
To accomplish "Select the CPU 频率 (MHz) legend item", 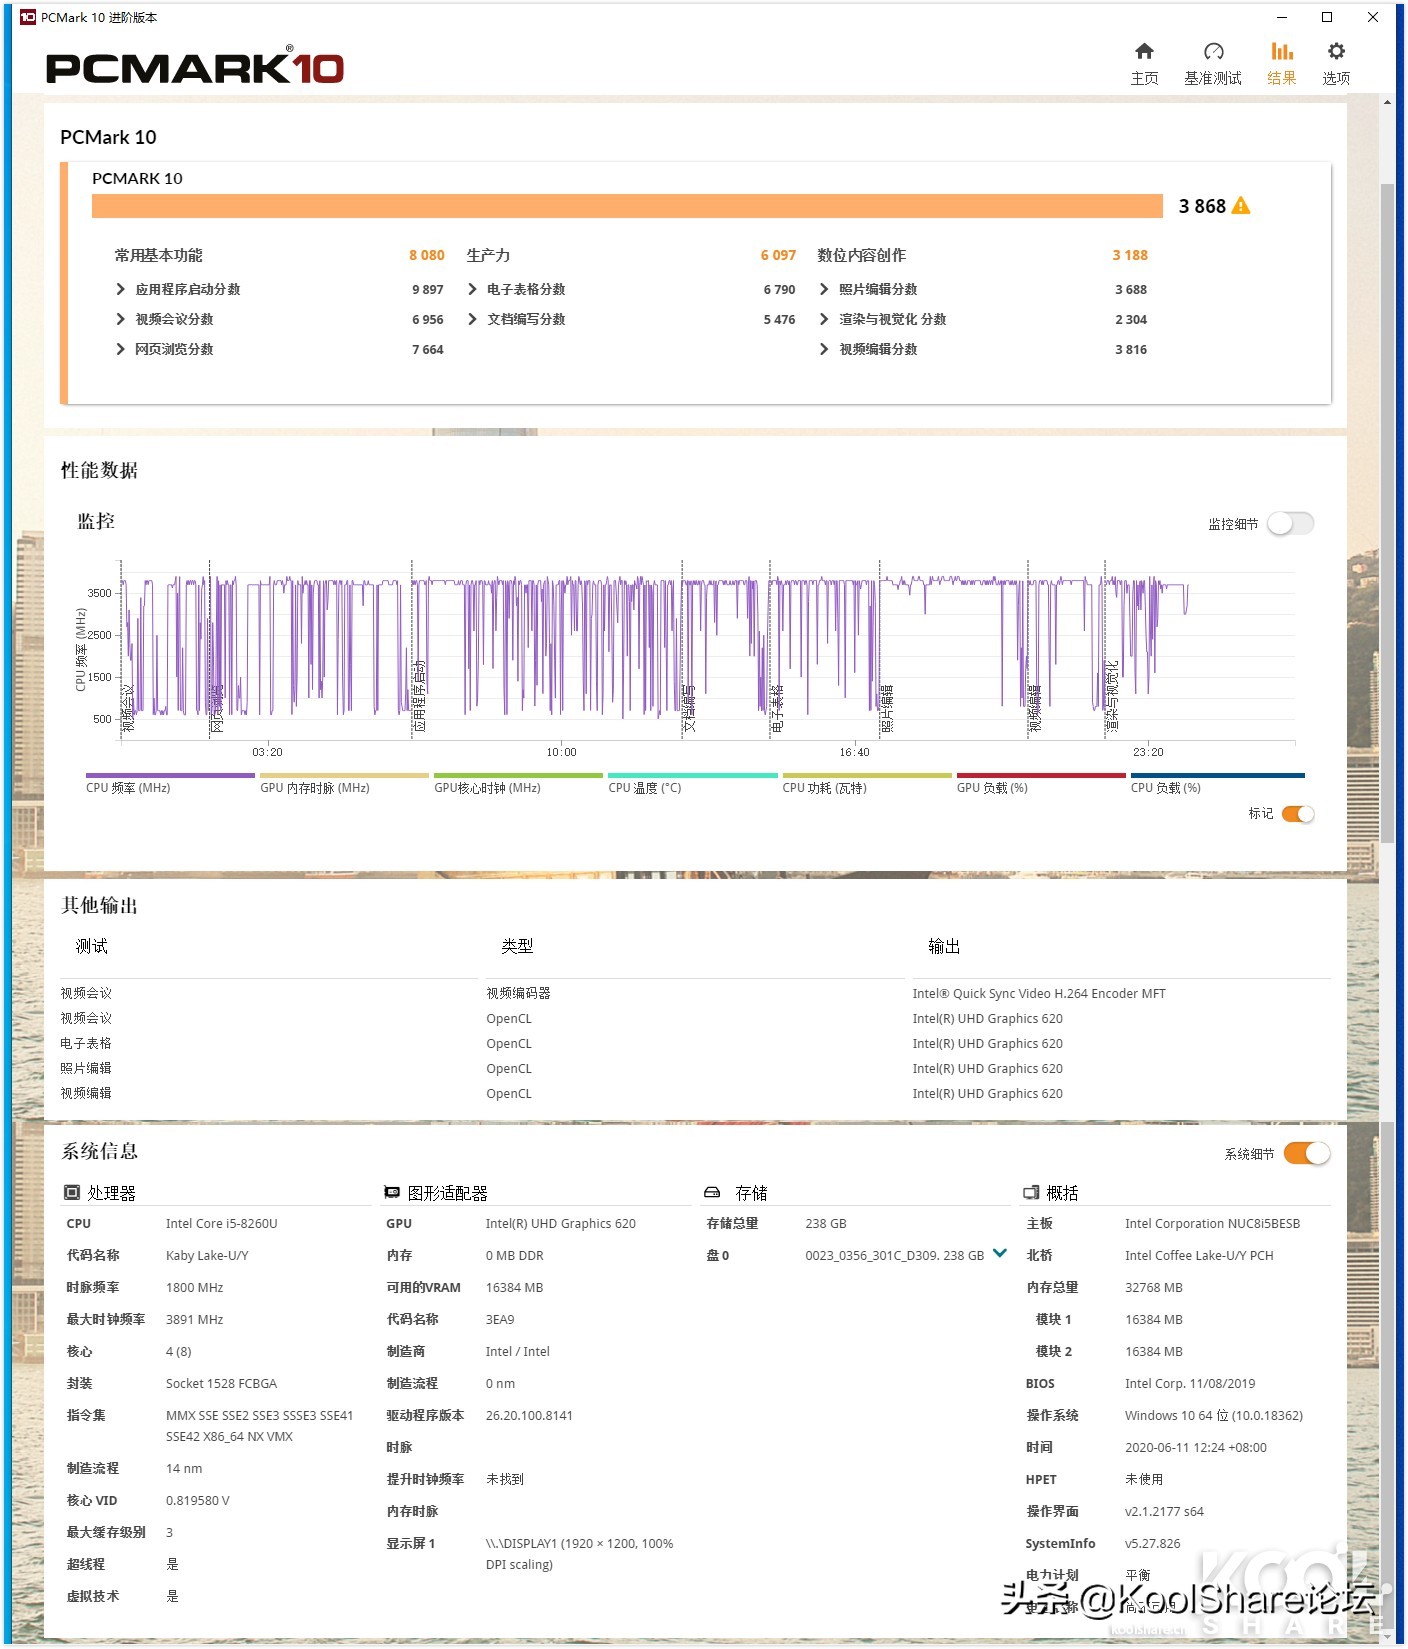I will pyautogui.click(x=128, y=788).
